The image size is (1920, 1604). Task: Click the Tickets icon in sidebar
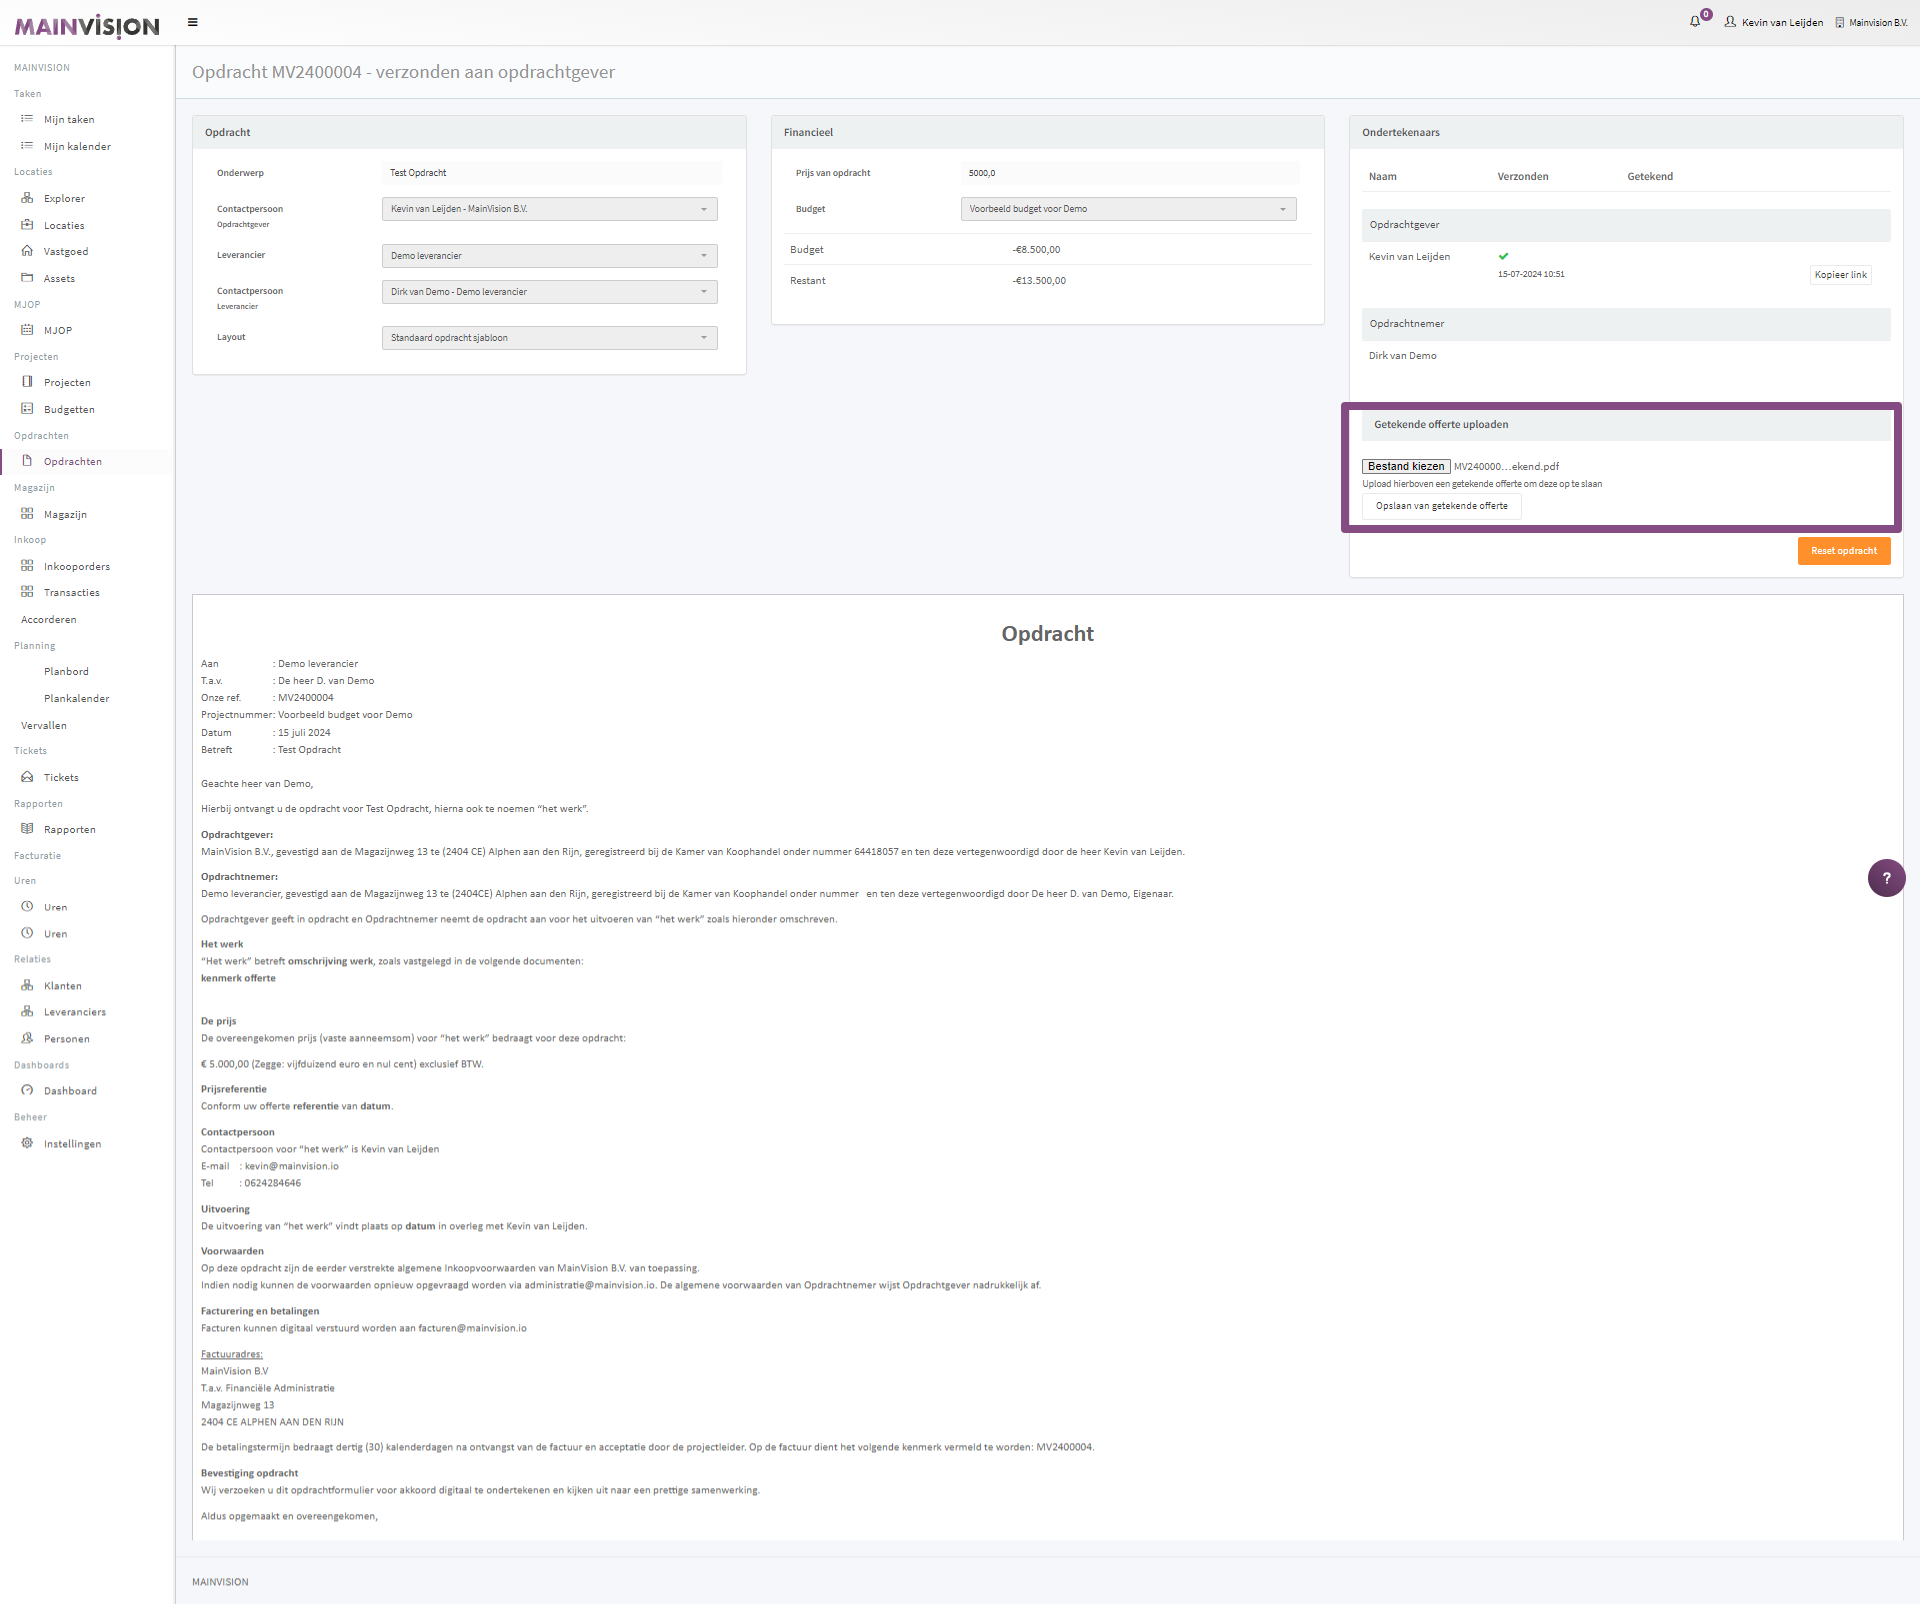[x=27, y=777]
